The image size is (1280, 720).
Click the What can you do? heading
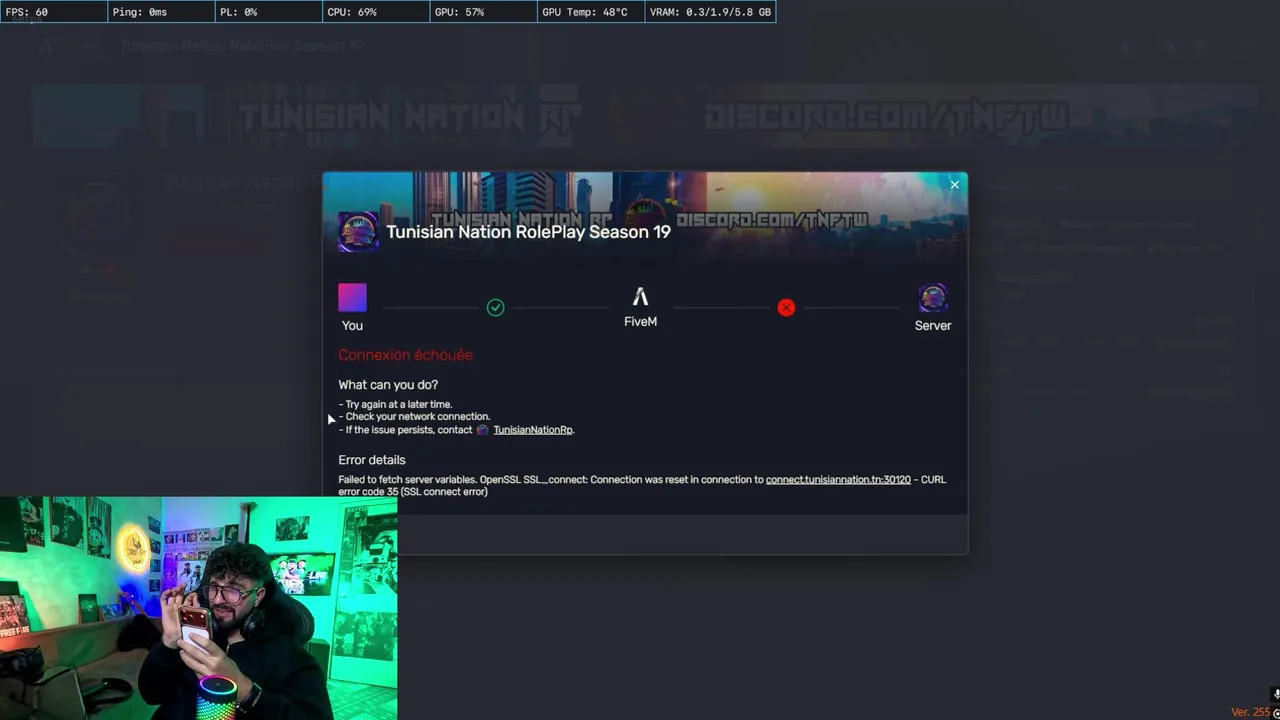pyautogui.click(x=388, y=385)
